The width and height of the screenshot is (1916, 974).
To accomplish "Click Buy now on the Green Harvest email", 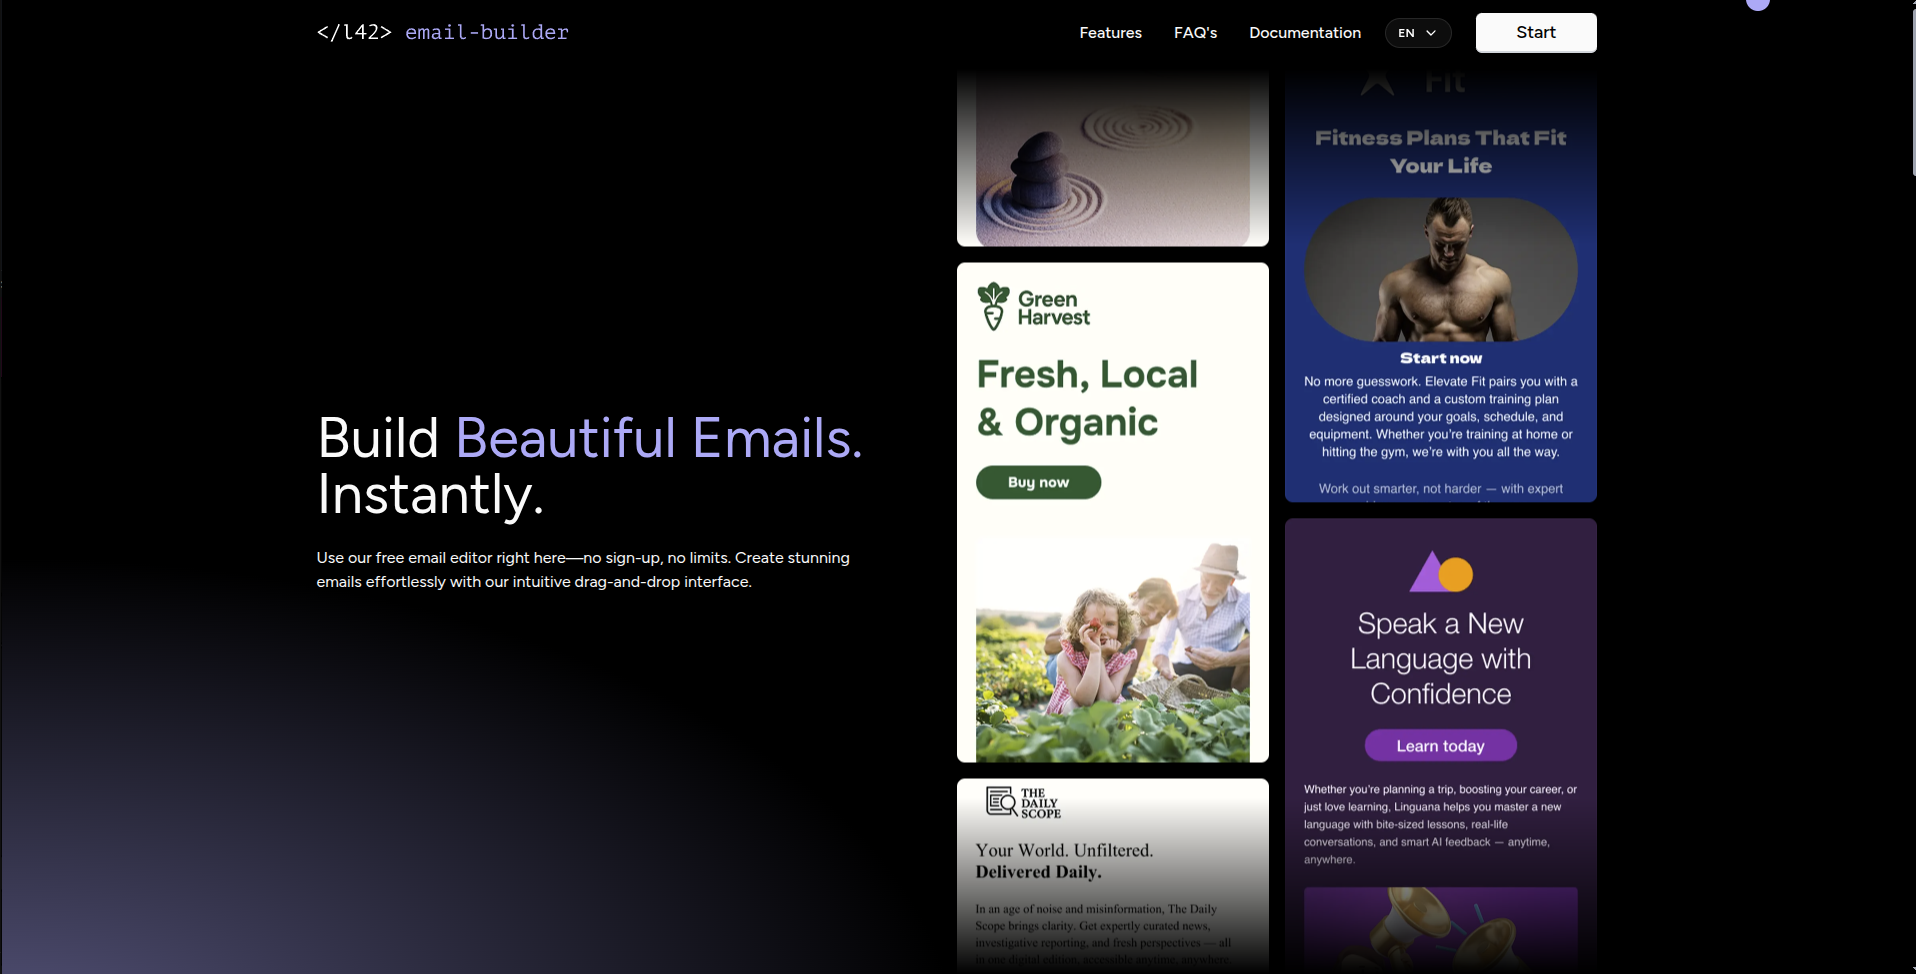I will coord(1038,482).
